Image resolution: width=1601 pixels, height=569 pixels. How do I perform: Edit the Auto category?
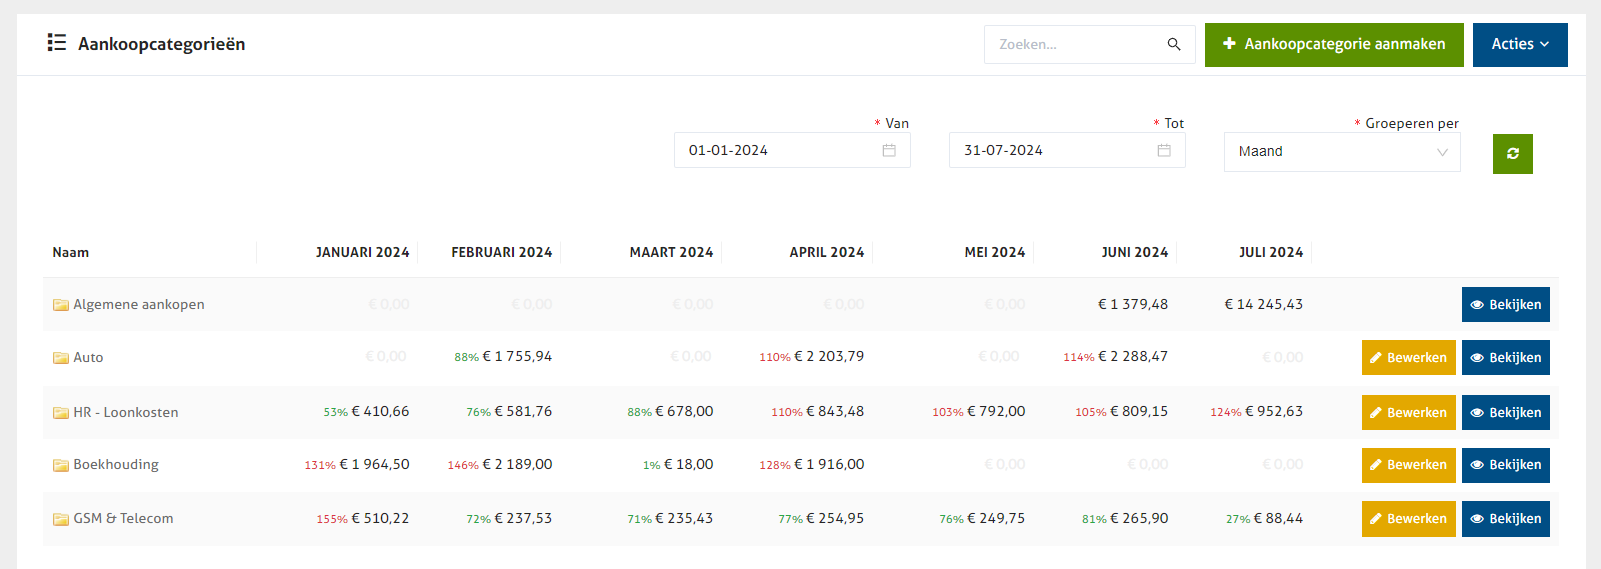click(x=1408, y=358)
